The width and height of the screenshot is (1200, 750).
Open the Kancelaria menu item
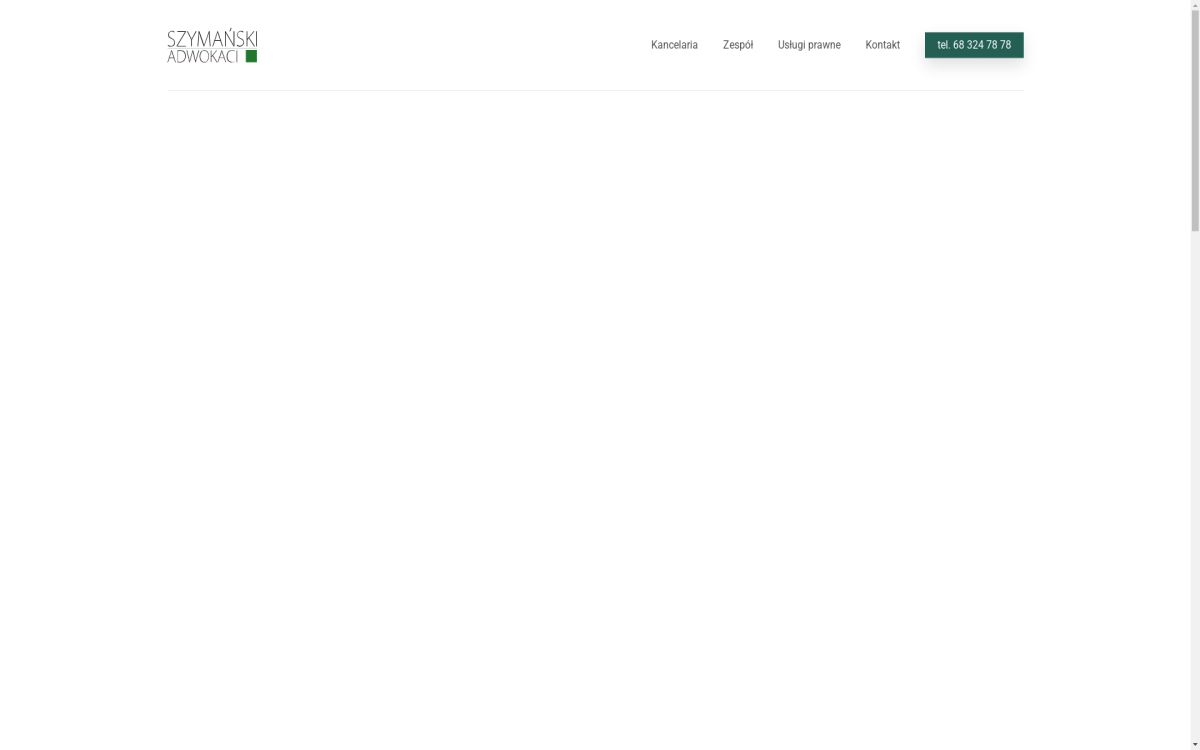674,45
